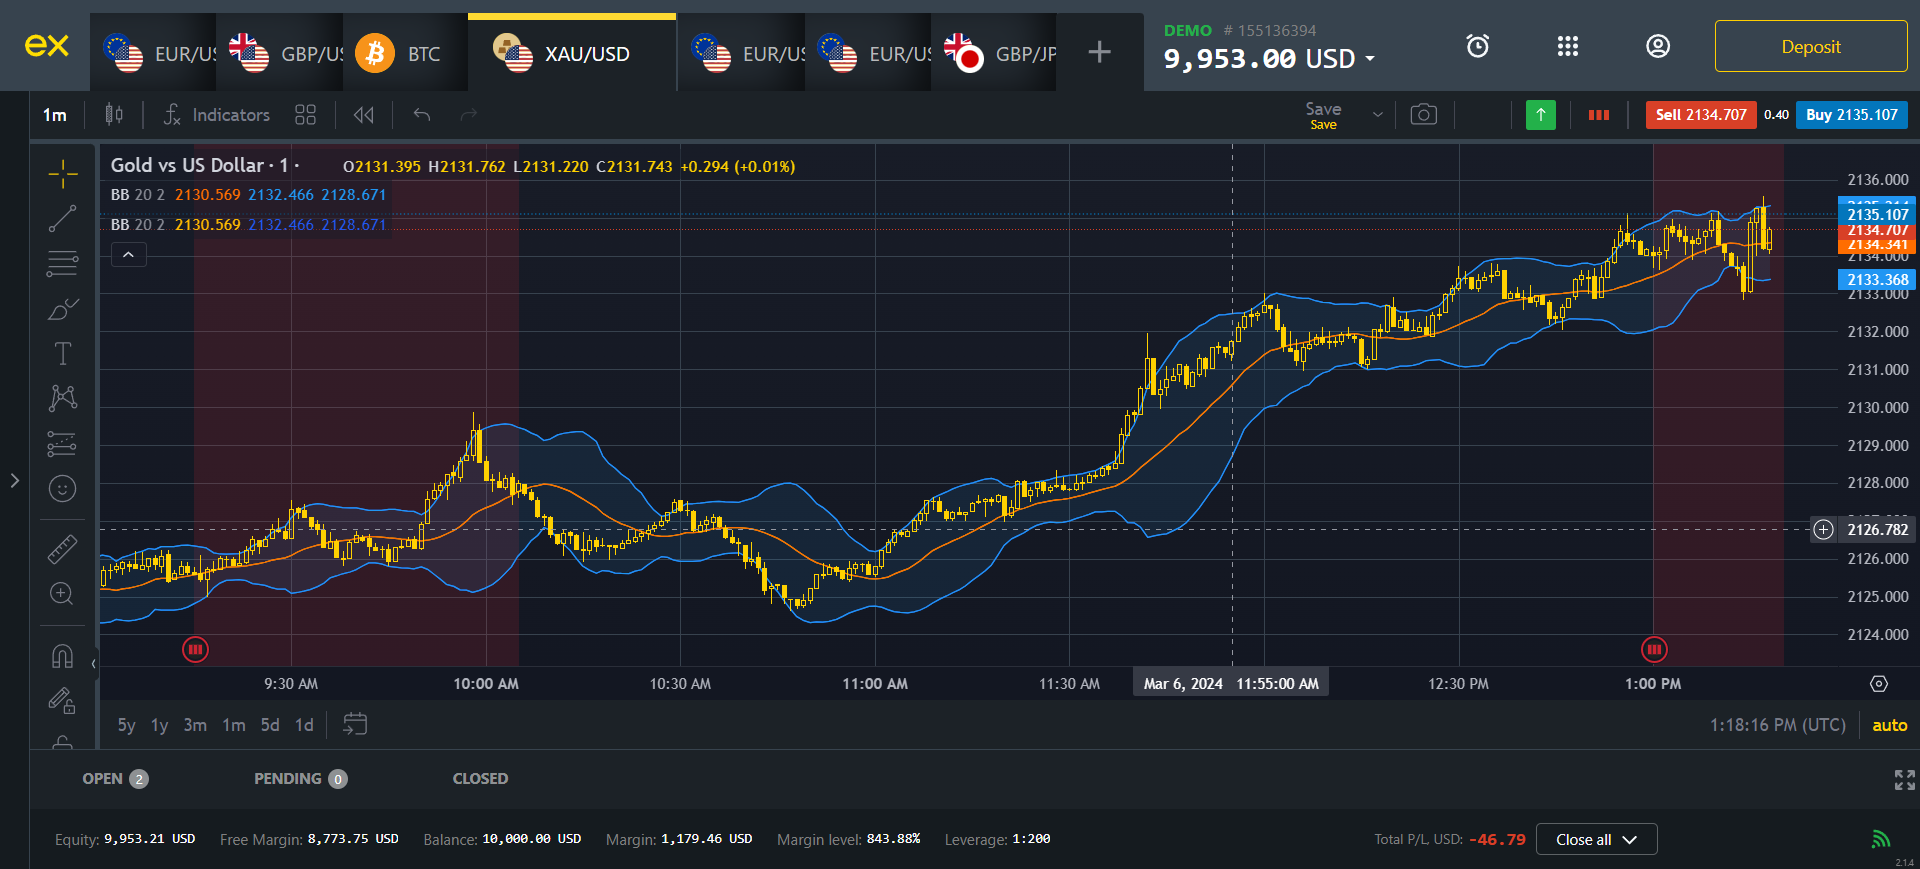Expand the Save layout dropdown arrow
Viewport: 1920px width, 869px height.
click(1378, 115)
